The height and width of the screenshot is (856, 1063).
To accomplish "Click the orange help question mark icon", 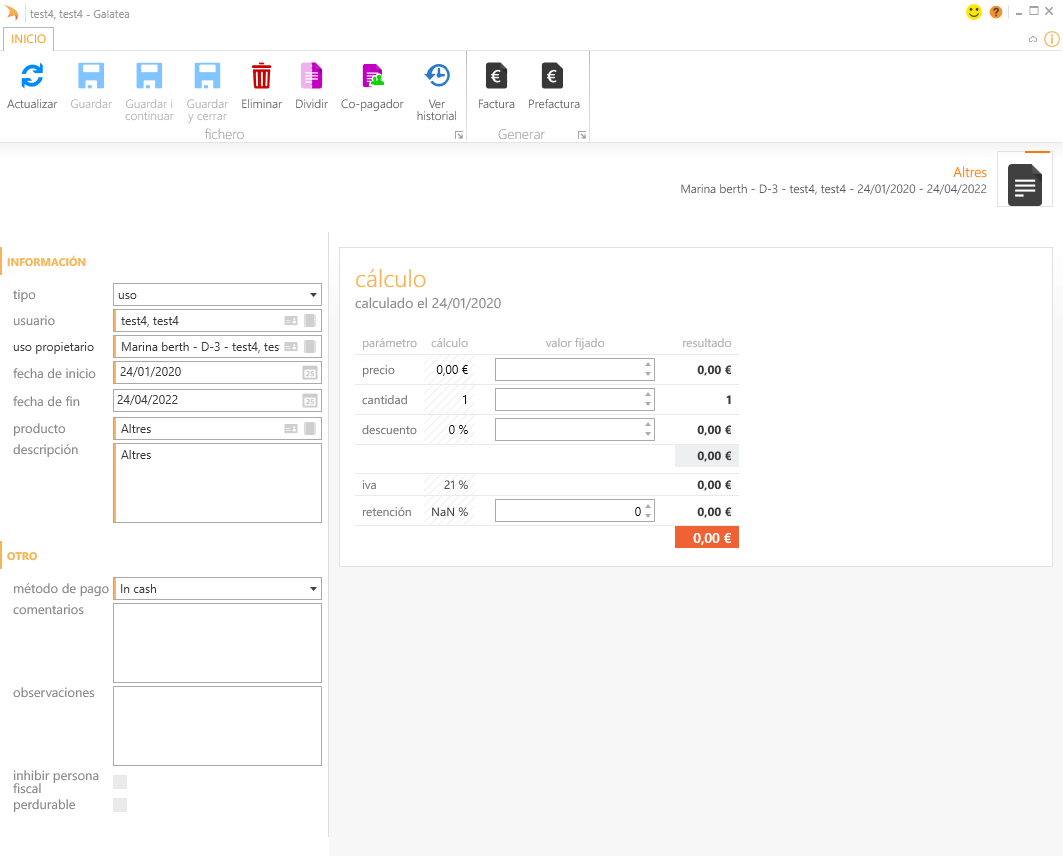I will 996,12.
